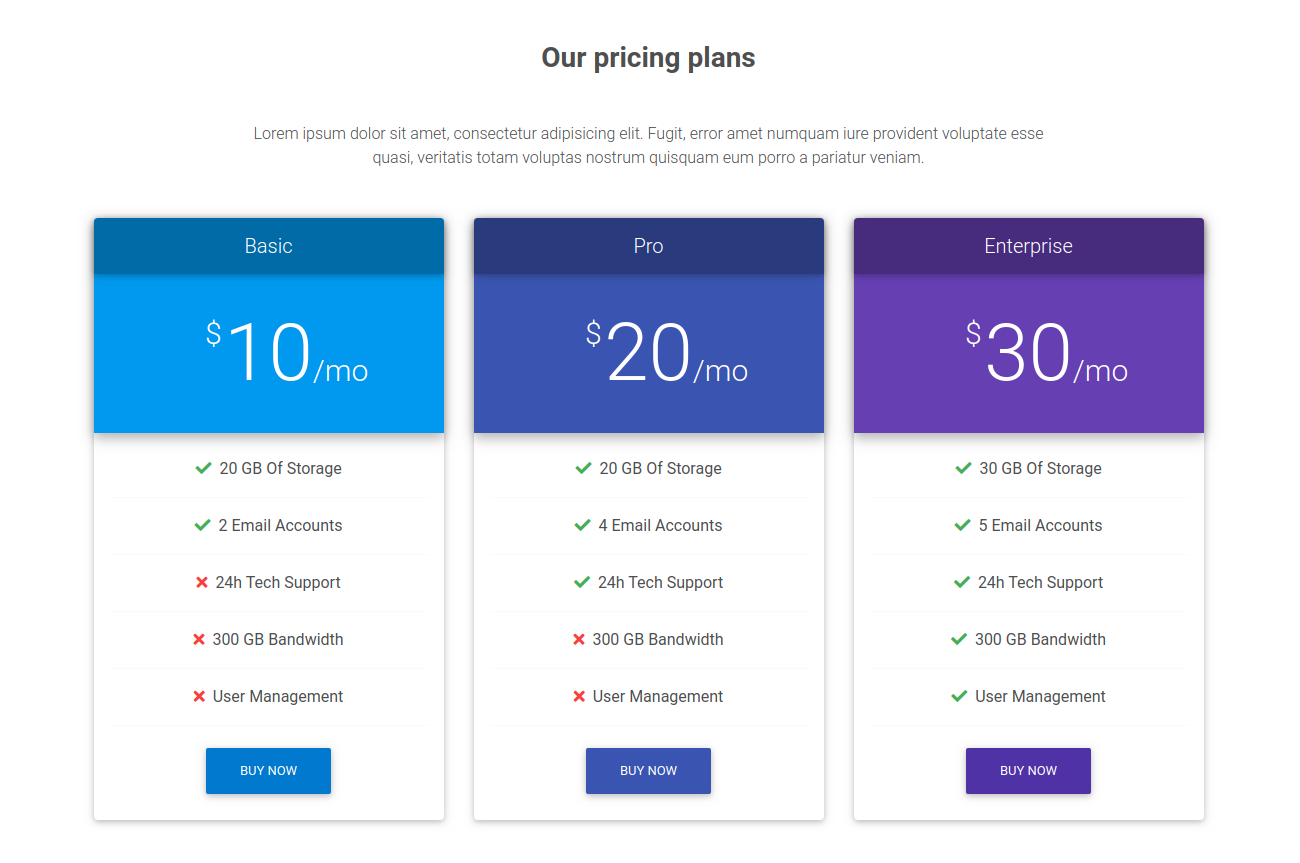Click the $10/mo price panel
1300x863 pixels.
pos(269,353)
